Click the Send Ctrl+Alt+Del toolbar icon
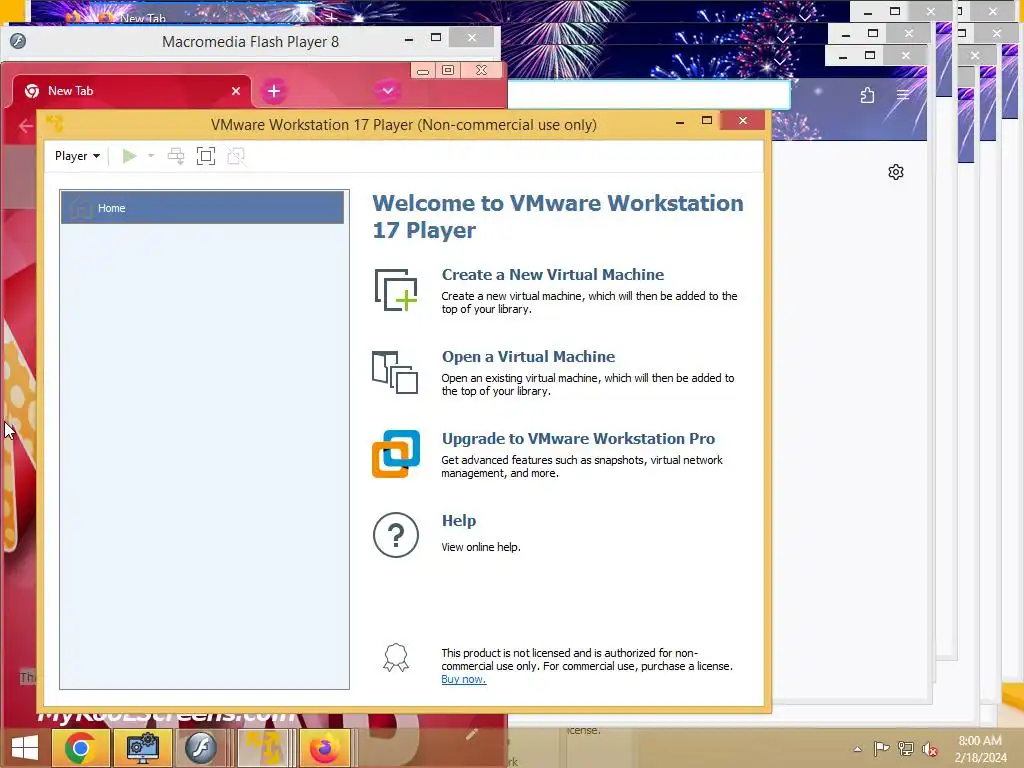The image size is (1024, 768). click(x=176, y=156)
